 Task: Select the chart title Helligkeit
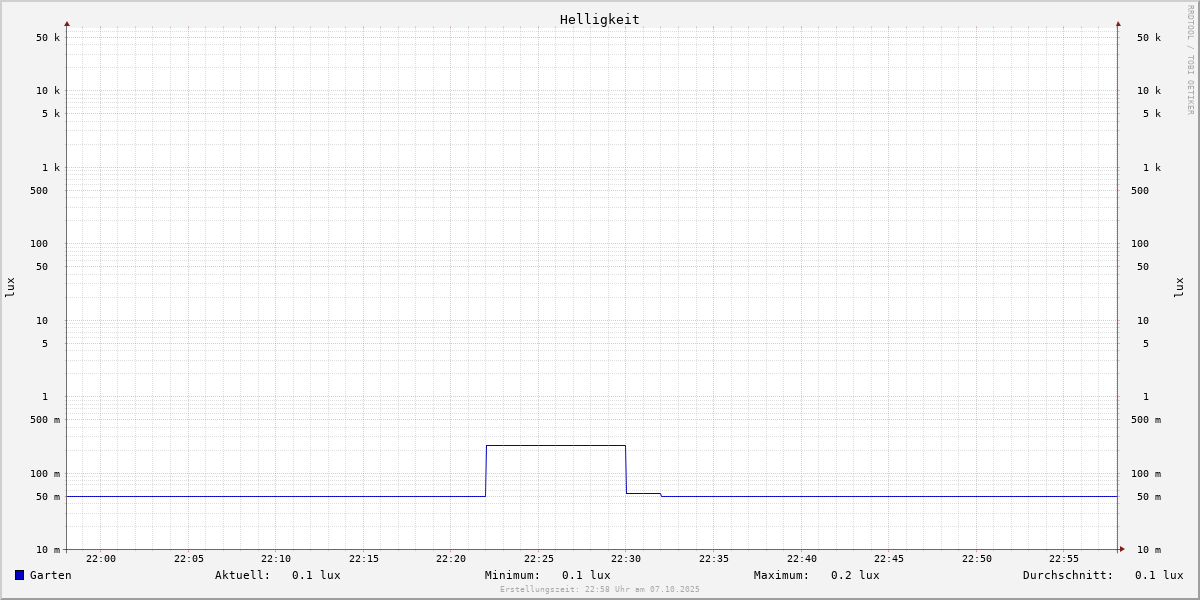click(600, 19)
